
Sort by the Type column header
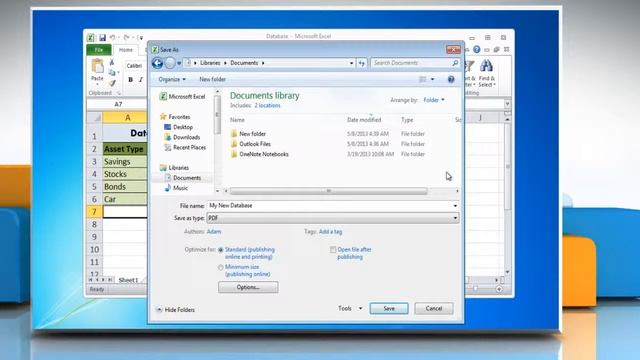pos(407,120)
